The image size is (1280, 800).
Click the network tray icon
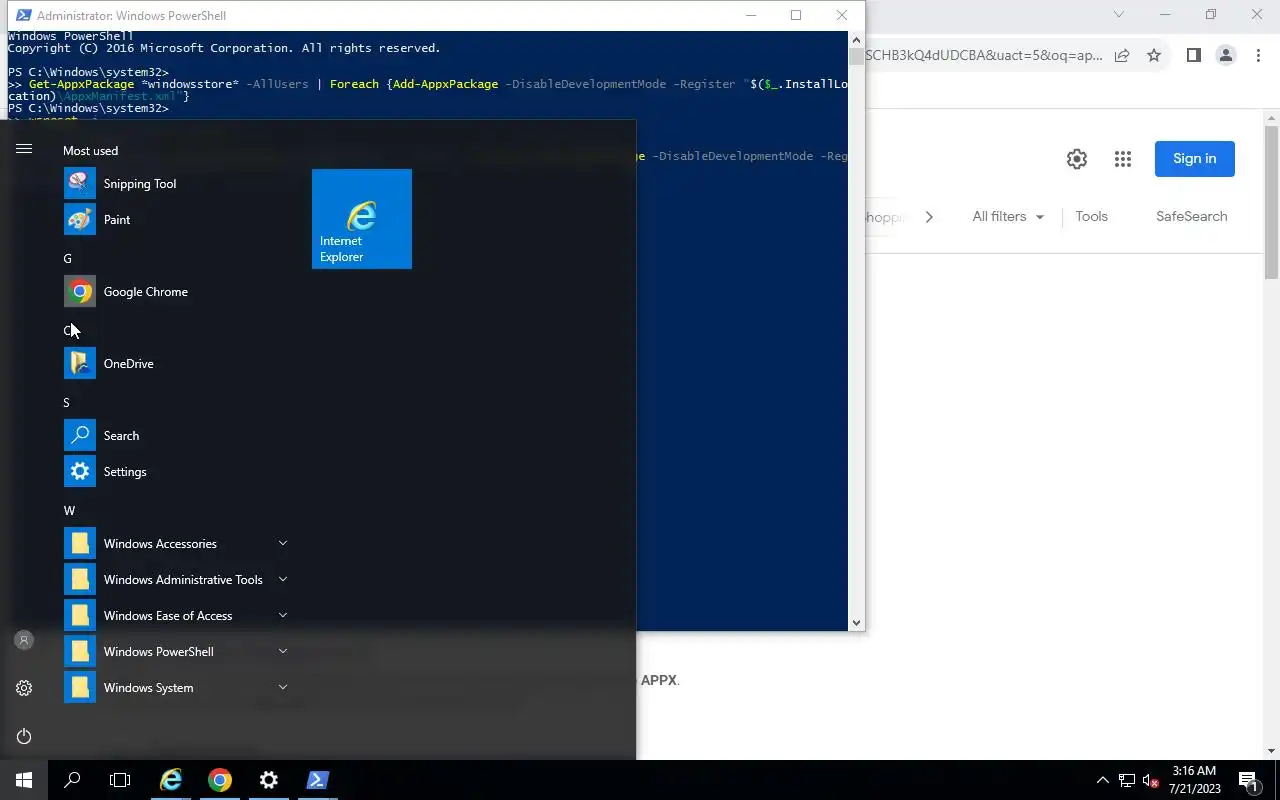[1127, 780]
